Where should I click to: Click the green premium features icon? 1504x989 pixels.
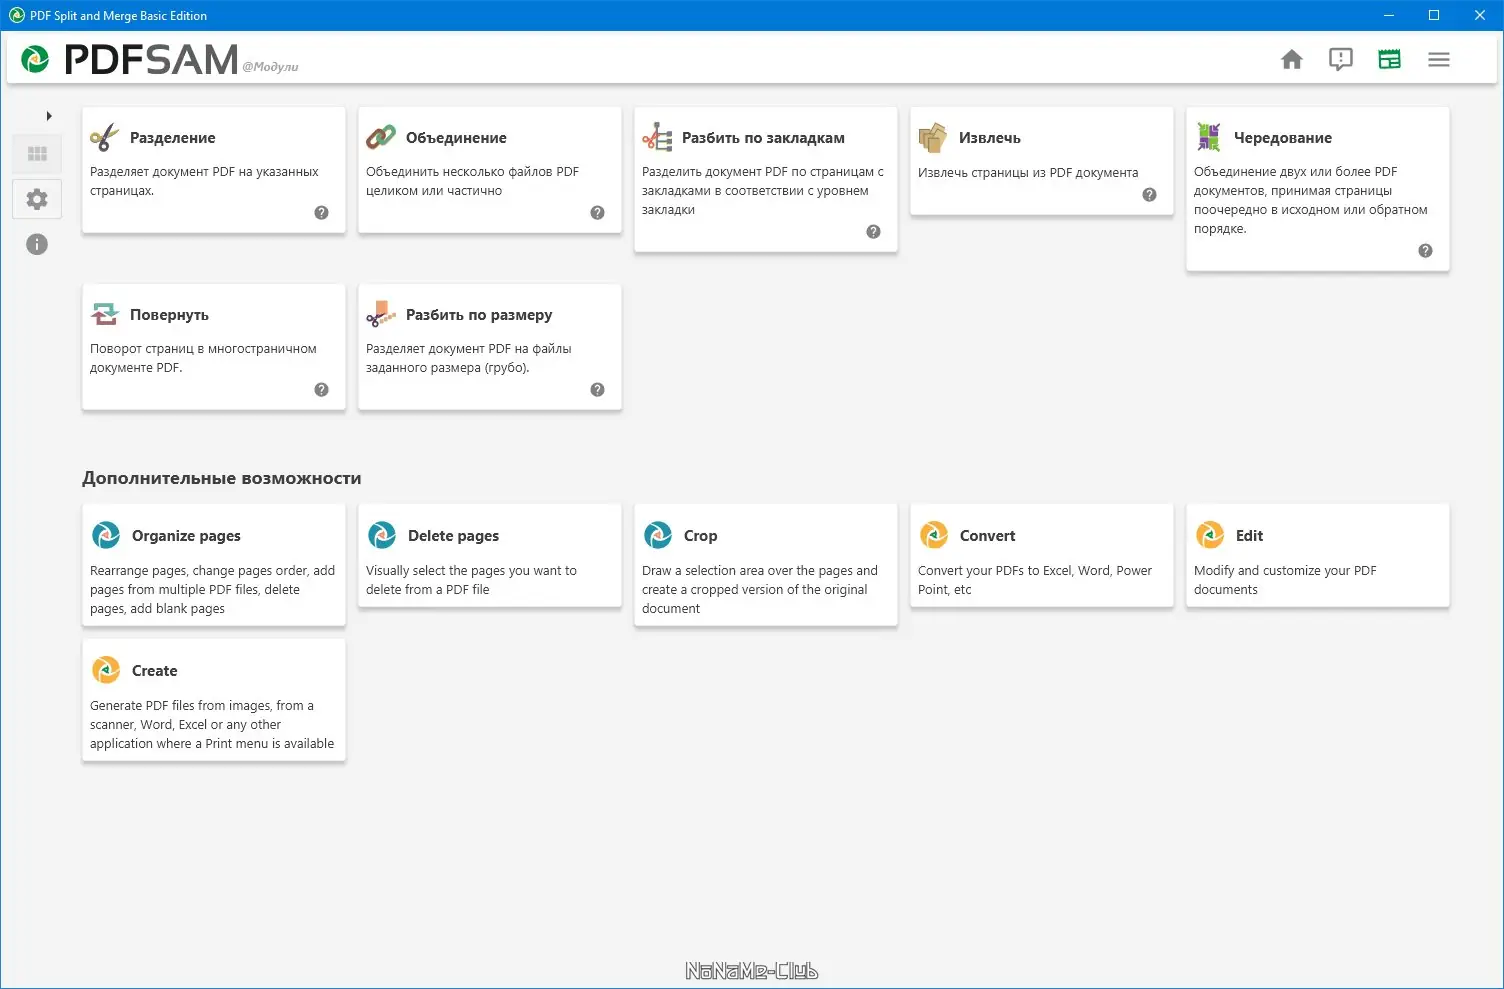[1390, 60]
